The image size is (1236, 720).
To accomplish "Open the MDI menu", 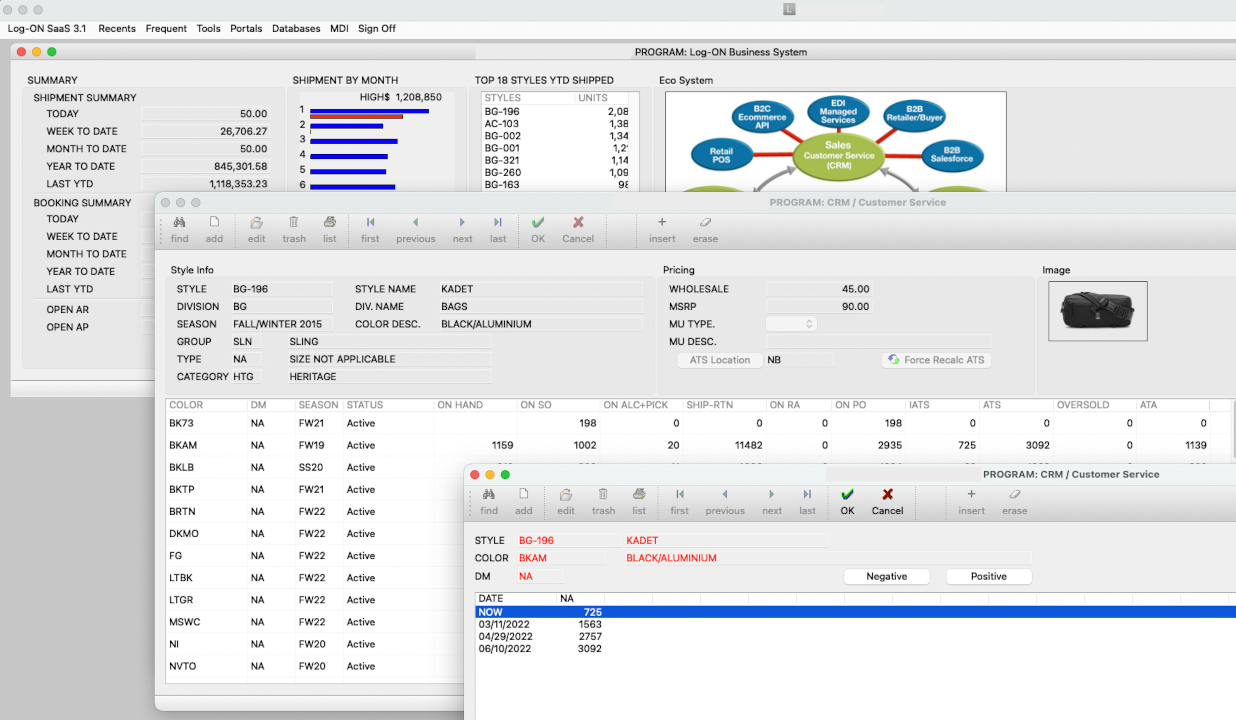I will [339, 29].
